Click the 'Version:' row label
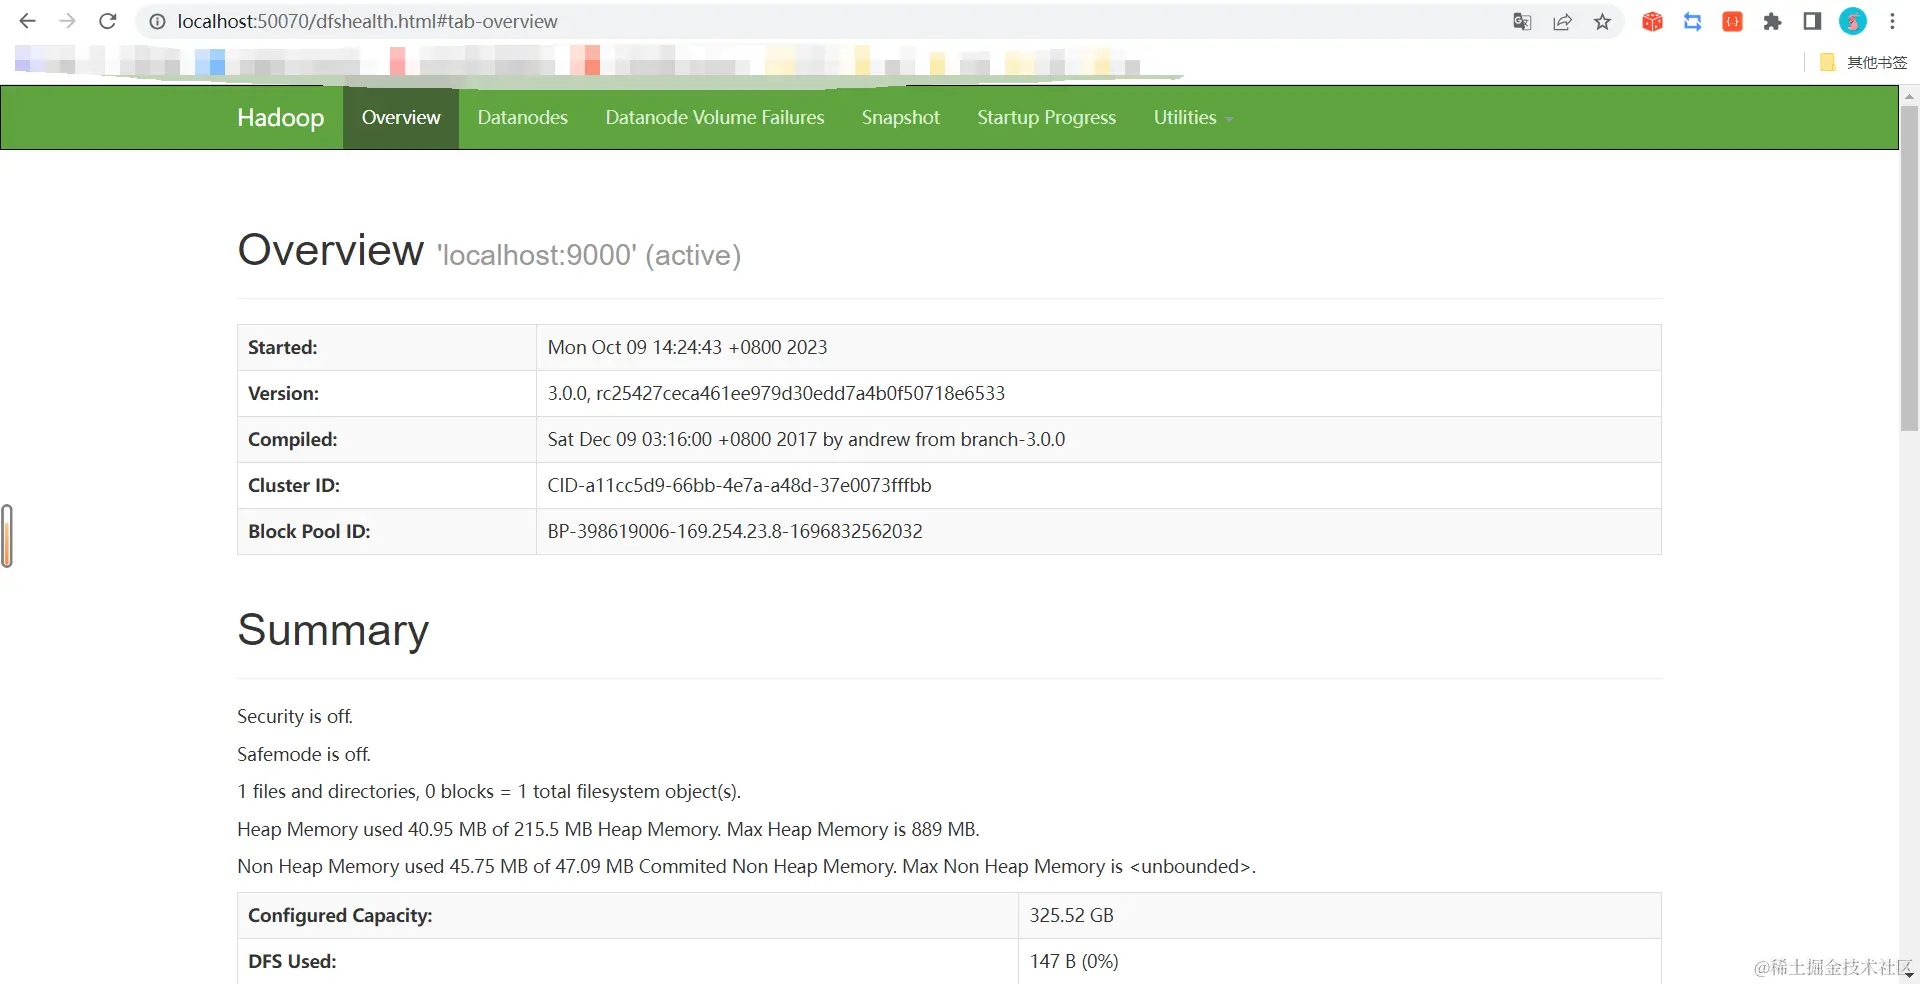This screenshot has width=1920, height=984. coord(284,393)
